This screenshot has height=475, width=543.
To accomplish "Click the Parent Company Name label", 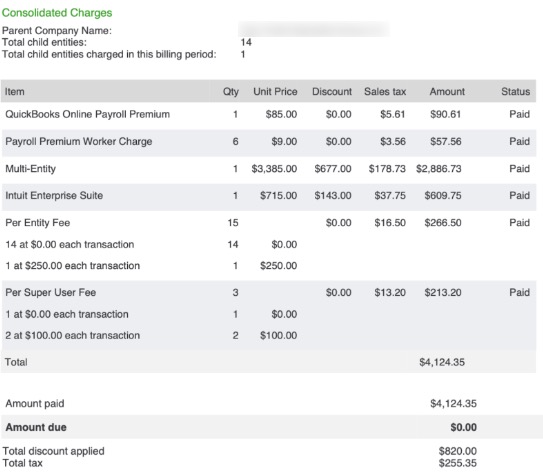I will coord(57,30).
